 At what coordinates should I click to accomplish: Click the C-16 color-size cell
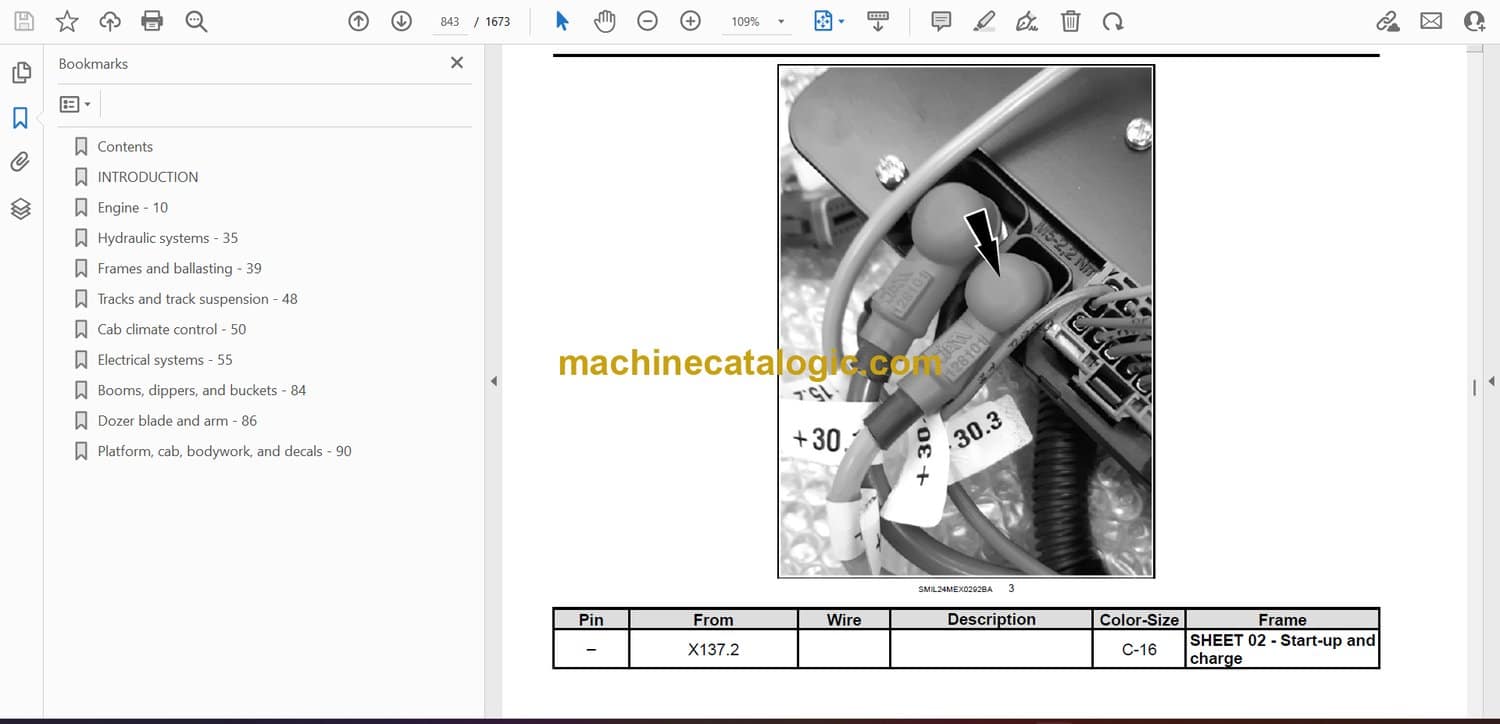pos(1139,649)
